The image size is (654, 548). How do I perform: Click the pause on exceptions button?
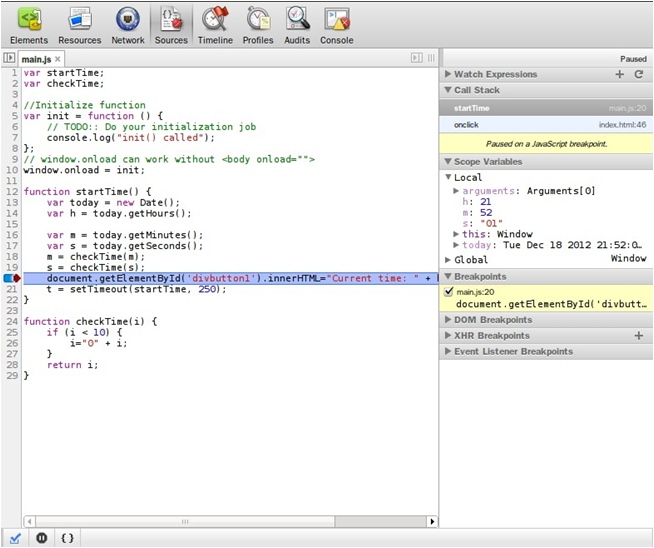point(42,537)
